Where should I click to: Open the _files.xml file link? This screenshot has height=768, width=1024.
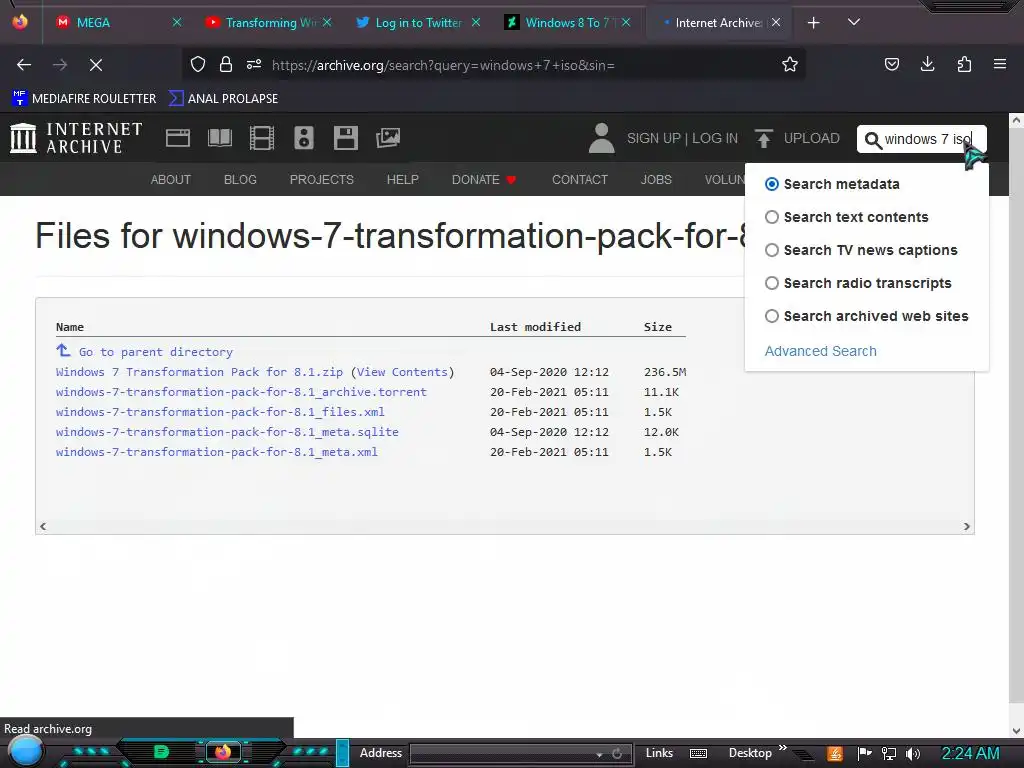pos(220,412)
